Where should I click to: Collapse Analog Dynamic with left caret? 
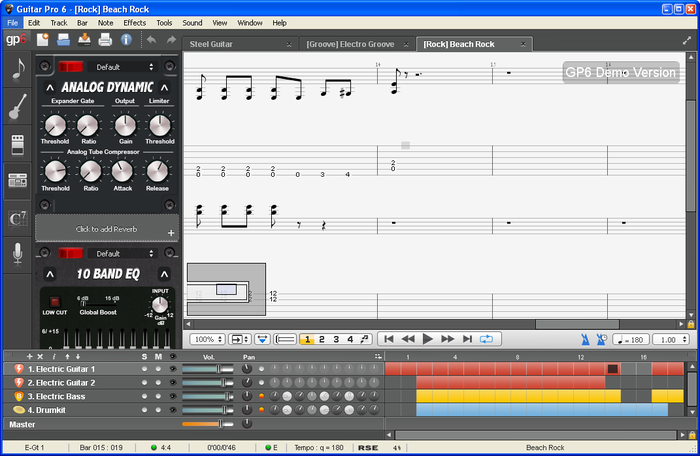tap(50, 88)
